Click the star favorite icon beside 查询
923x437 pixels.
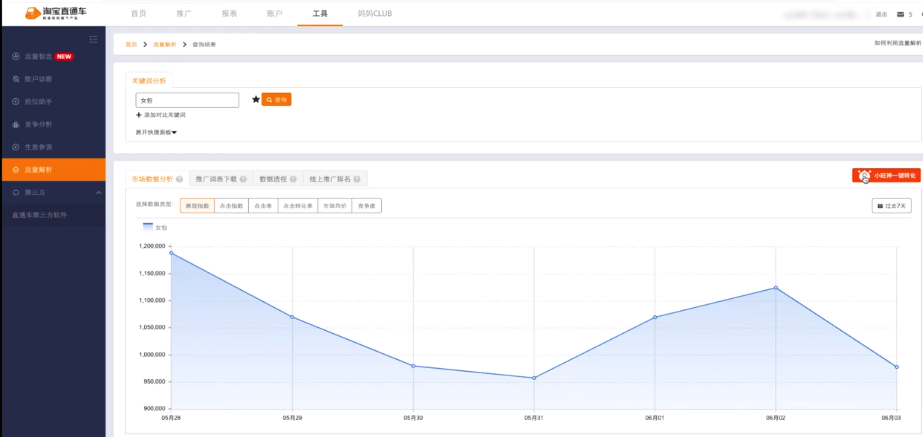click(255, 100)
